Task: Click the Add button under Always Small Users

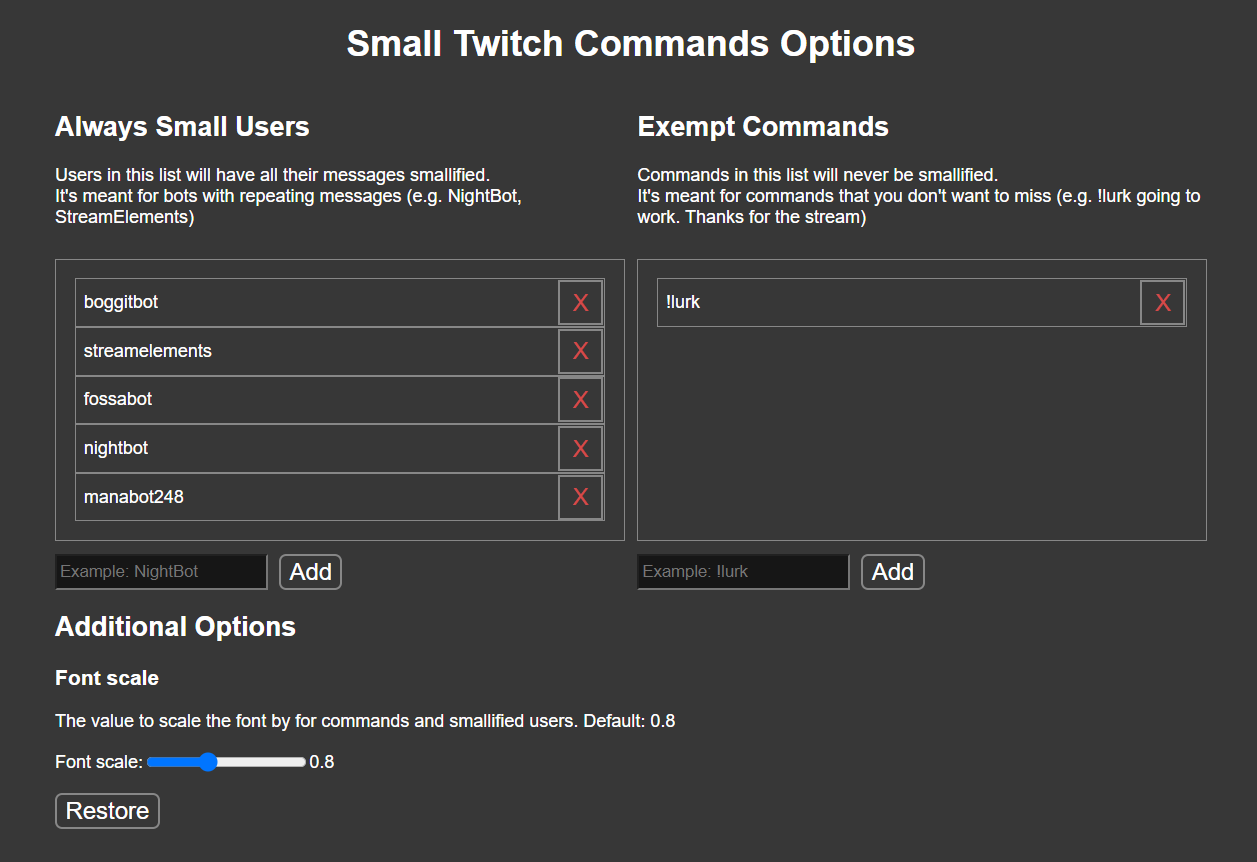Action: pos(310,571)
